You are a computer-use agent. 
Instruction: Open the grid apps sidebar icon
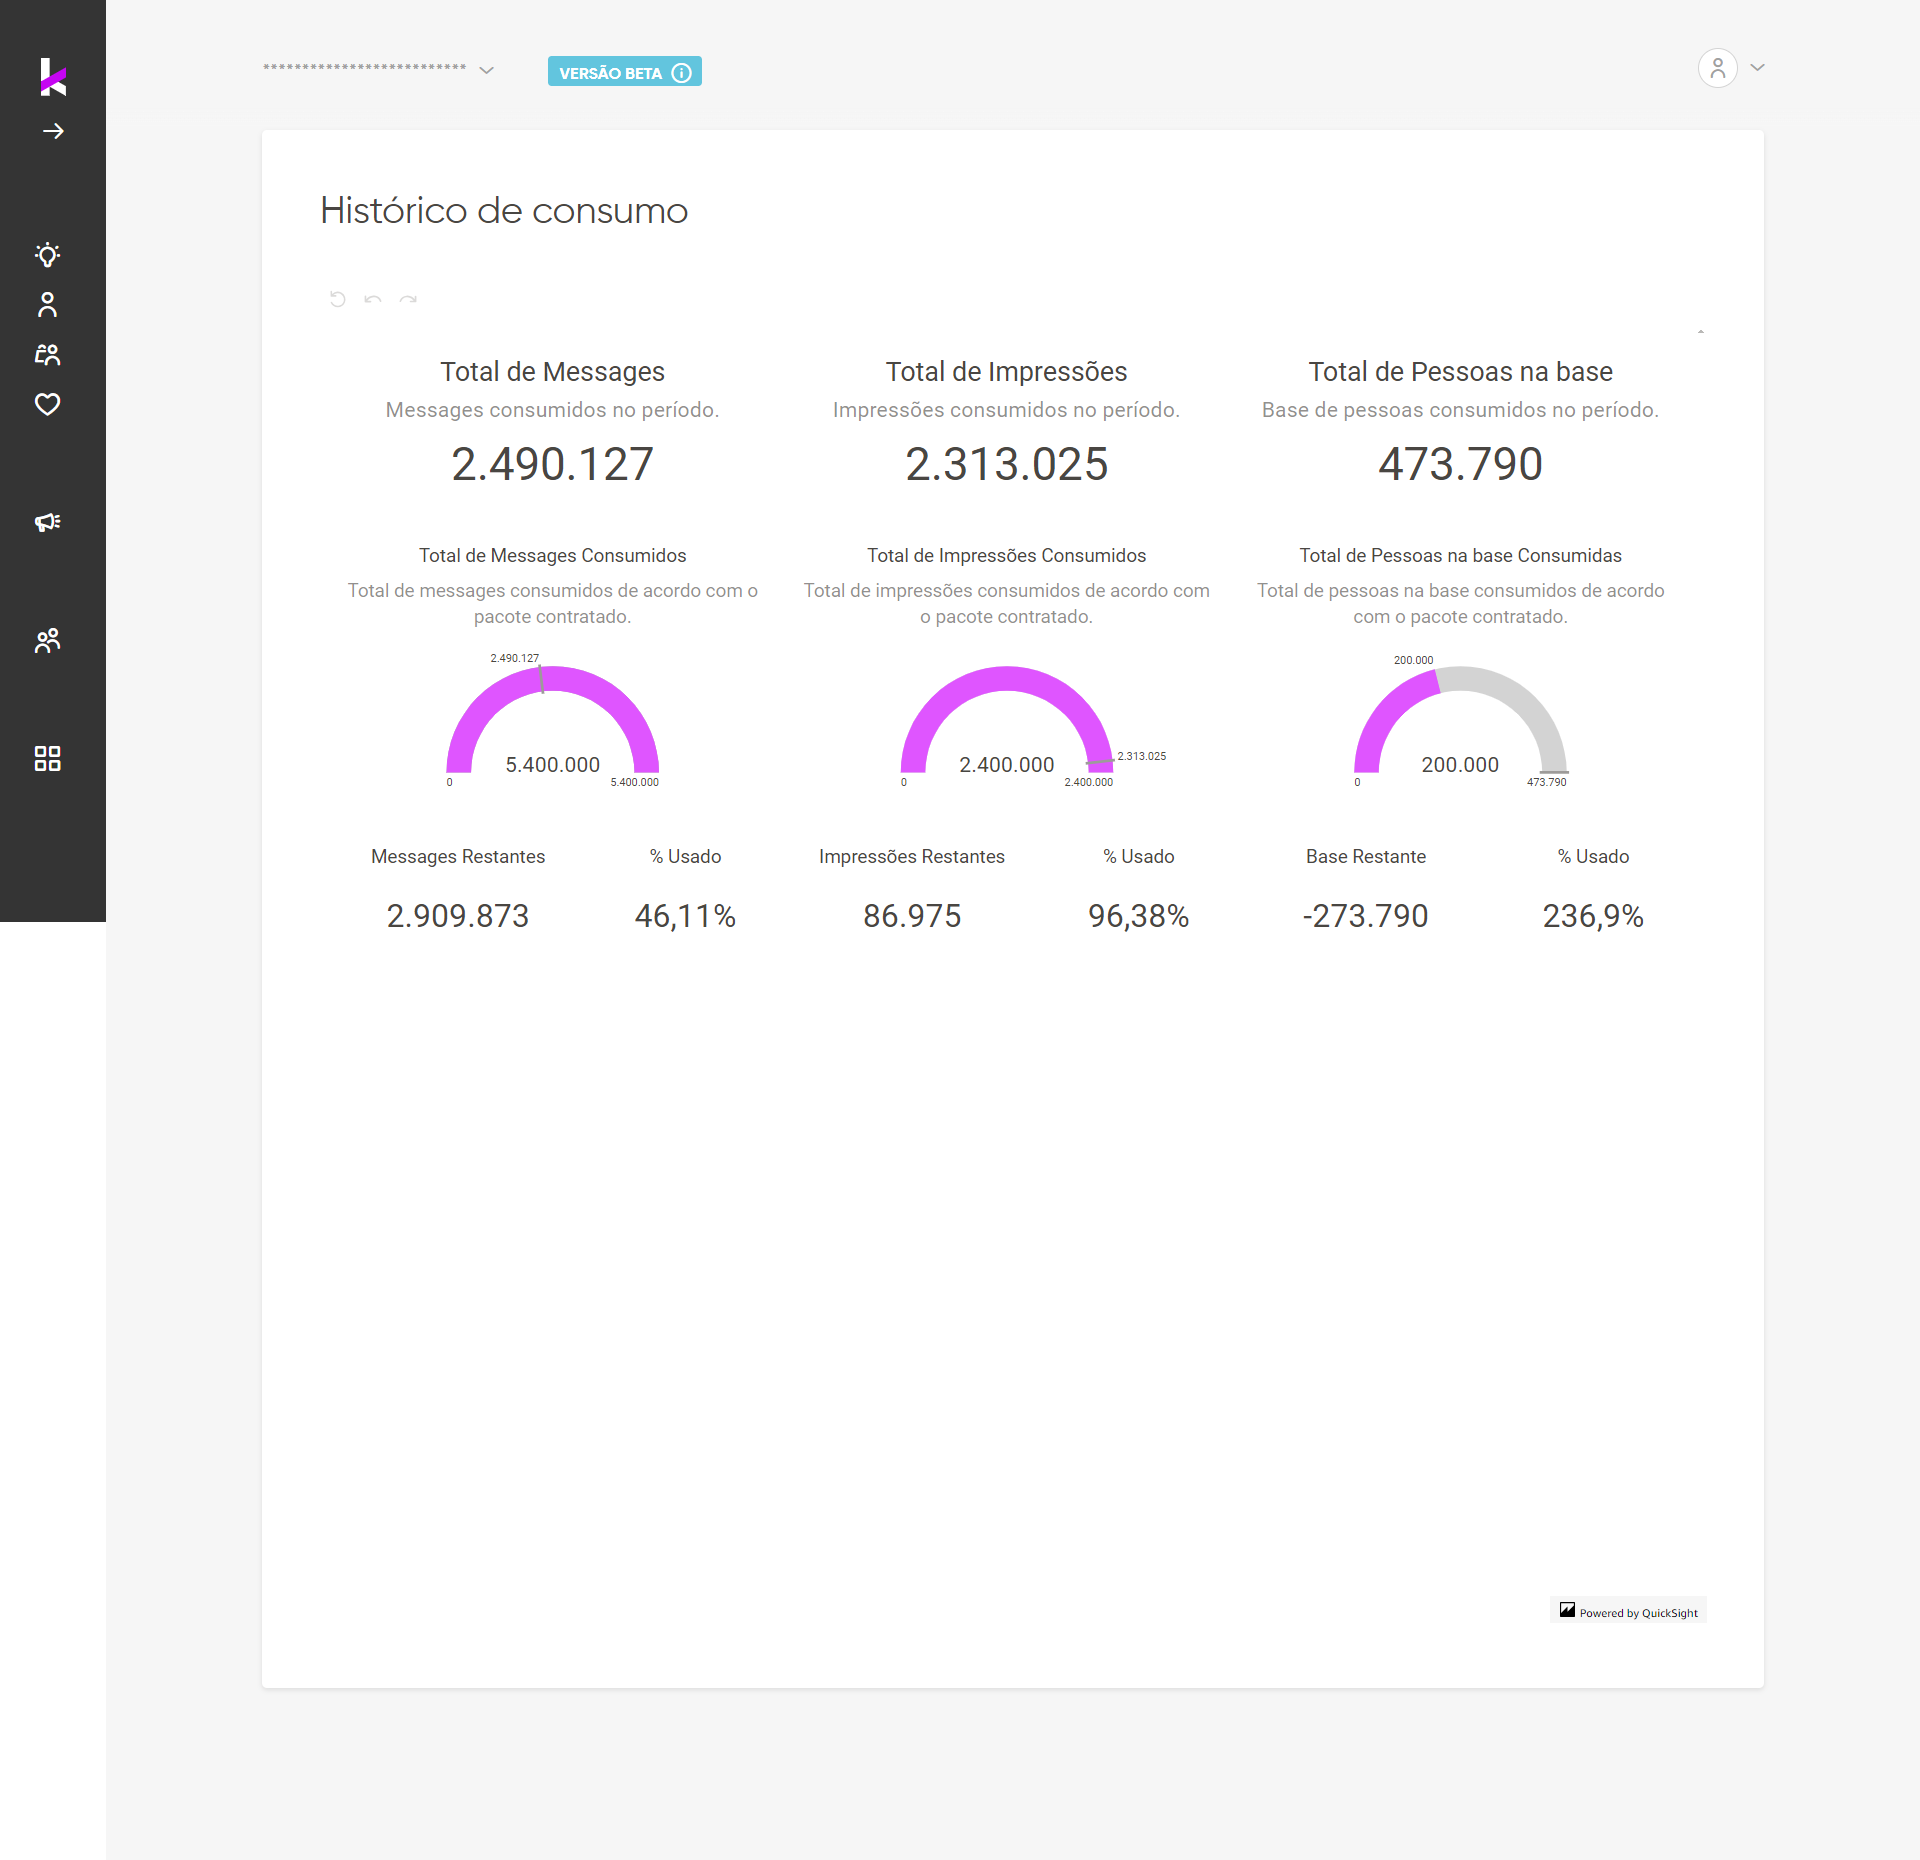pyautogui.click(x=47, y=758)
